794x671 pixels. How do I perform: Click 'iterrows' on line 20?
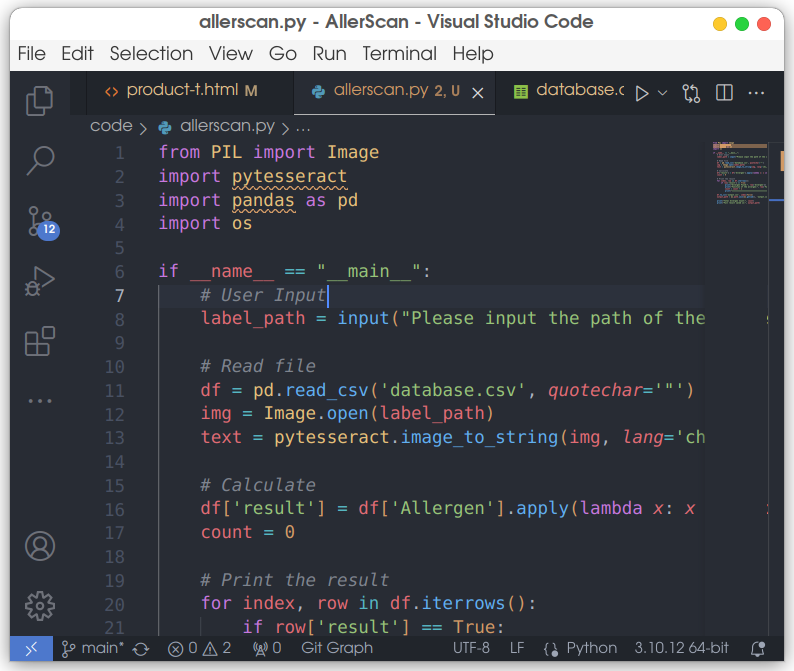click(463, 604)
